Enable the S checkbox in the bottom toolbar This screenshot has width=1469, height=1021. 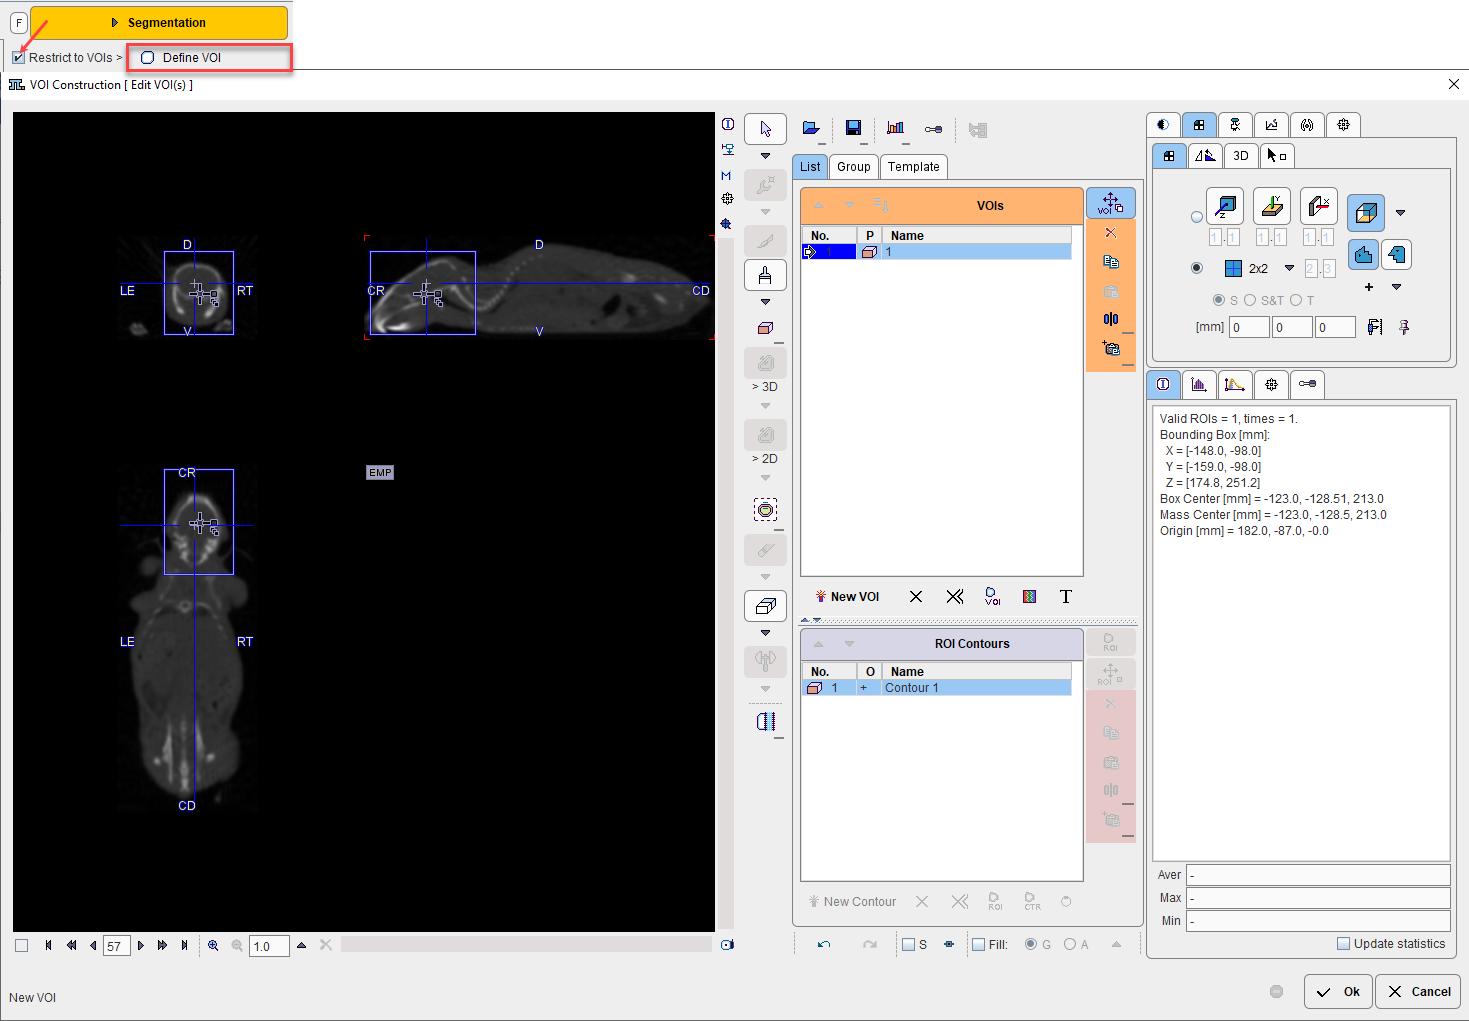click(908, 944)
